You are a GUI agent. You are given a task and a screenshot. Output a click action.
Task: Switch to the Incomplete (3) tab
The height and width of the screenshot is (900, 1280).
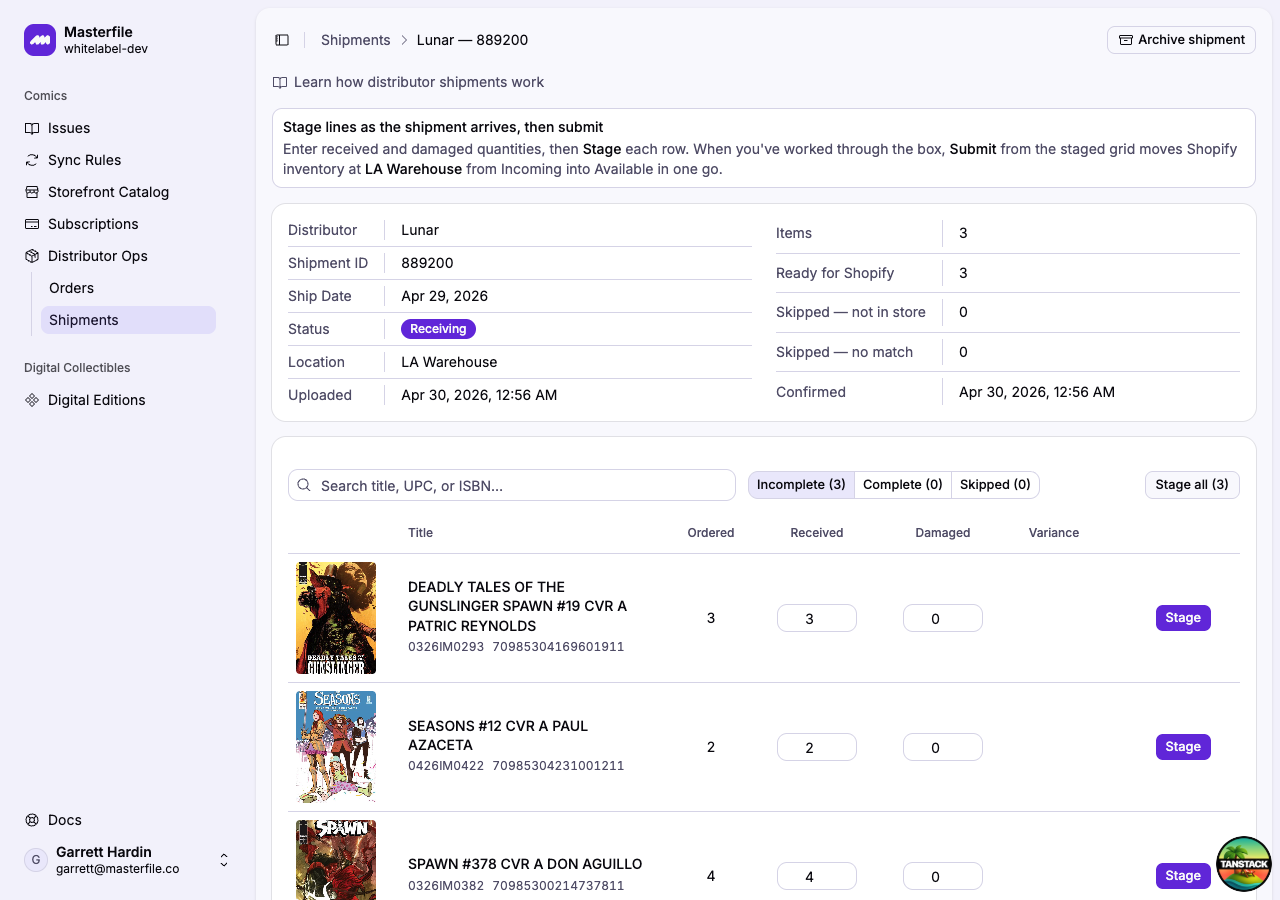pyautogui.click(x=801, y=485)
